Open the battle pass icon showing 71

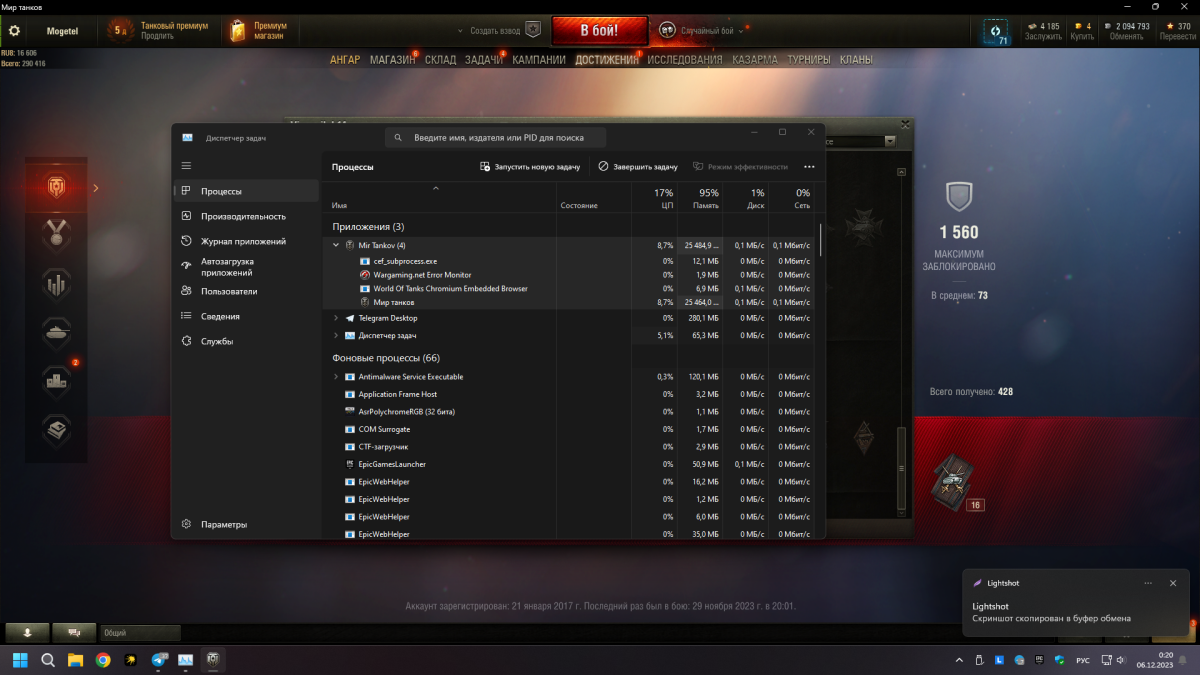[x=996, y=32]
